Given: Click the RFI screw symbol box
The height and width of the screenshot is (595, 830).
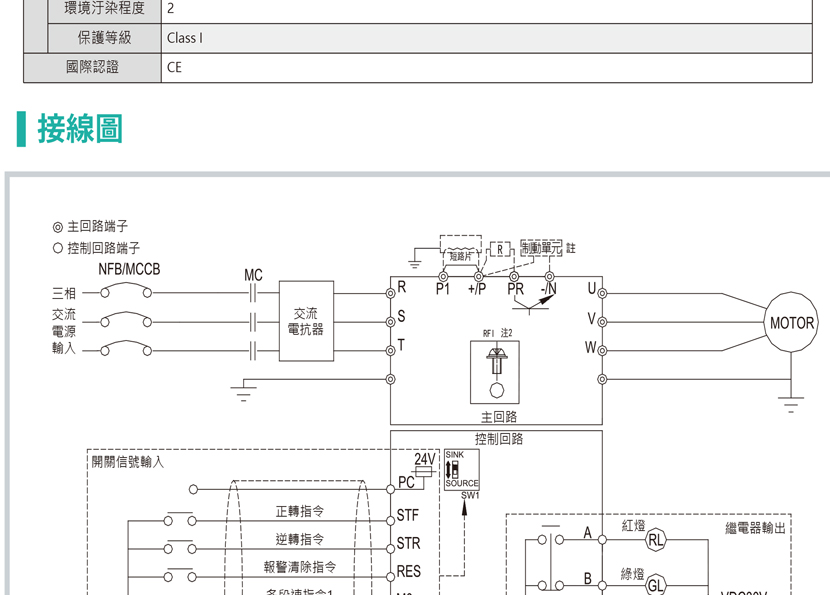Looking at the screenshot, I should pyautogui.click(x=494, y=372).
